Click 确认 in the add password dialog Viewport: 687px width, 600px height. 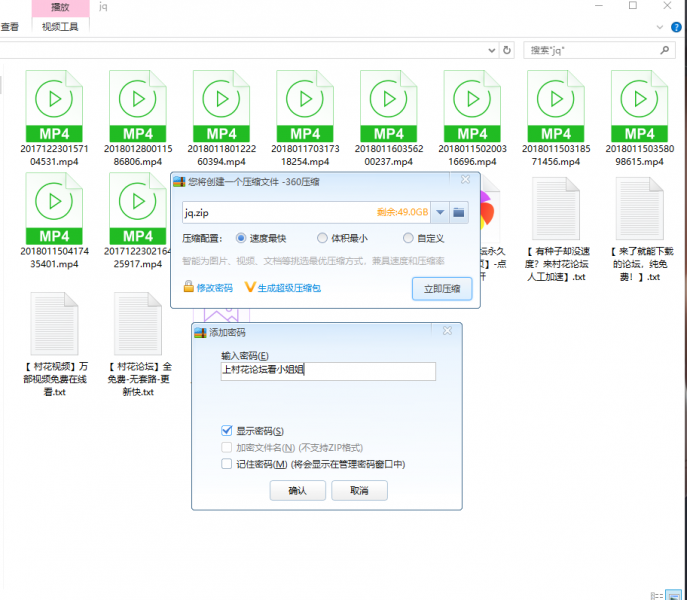click(x=298, y=491)
